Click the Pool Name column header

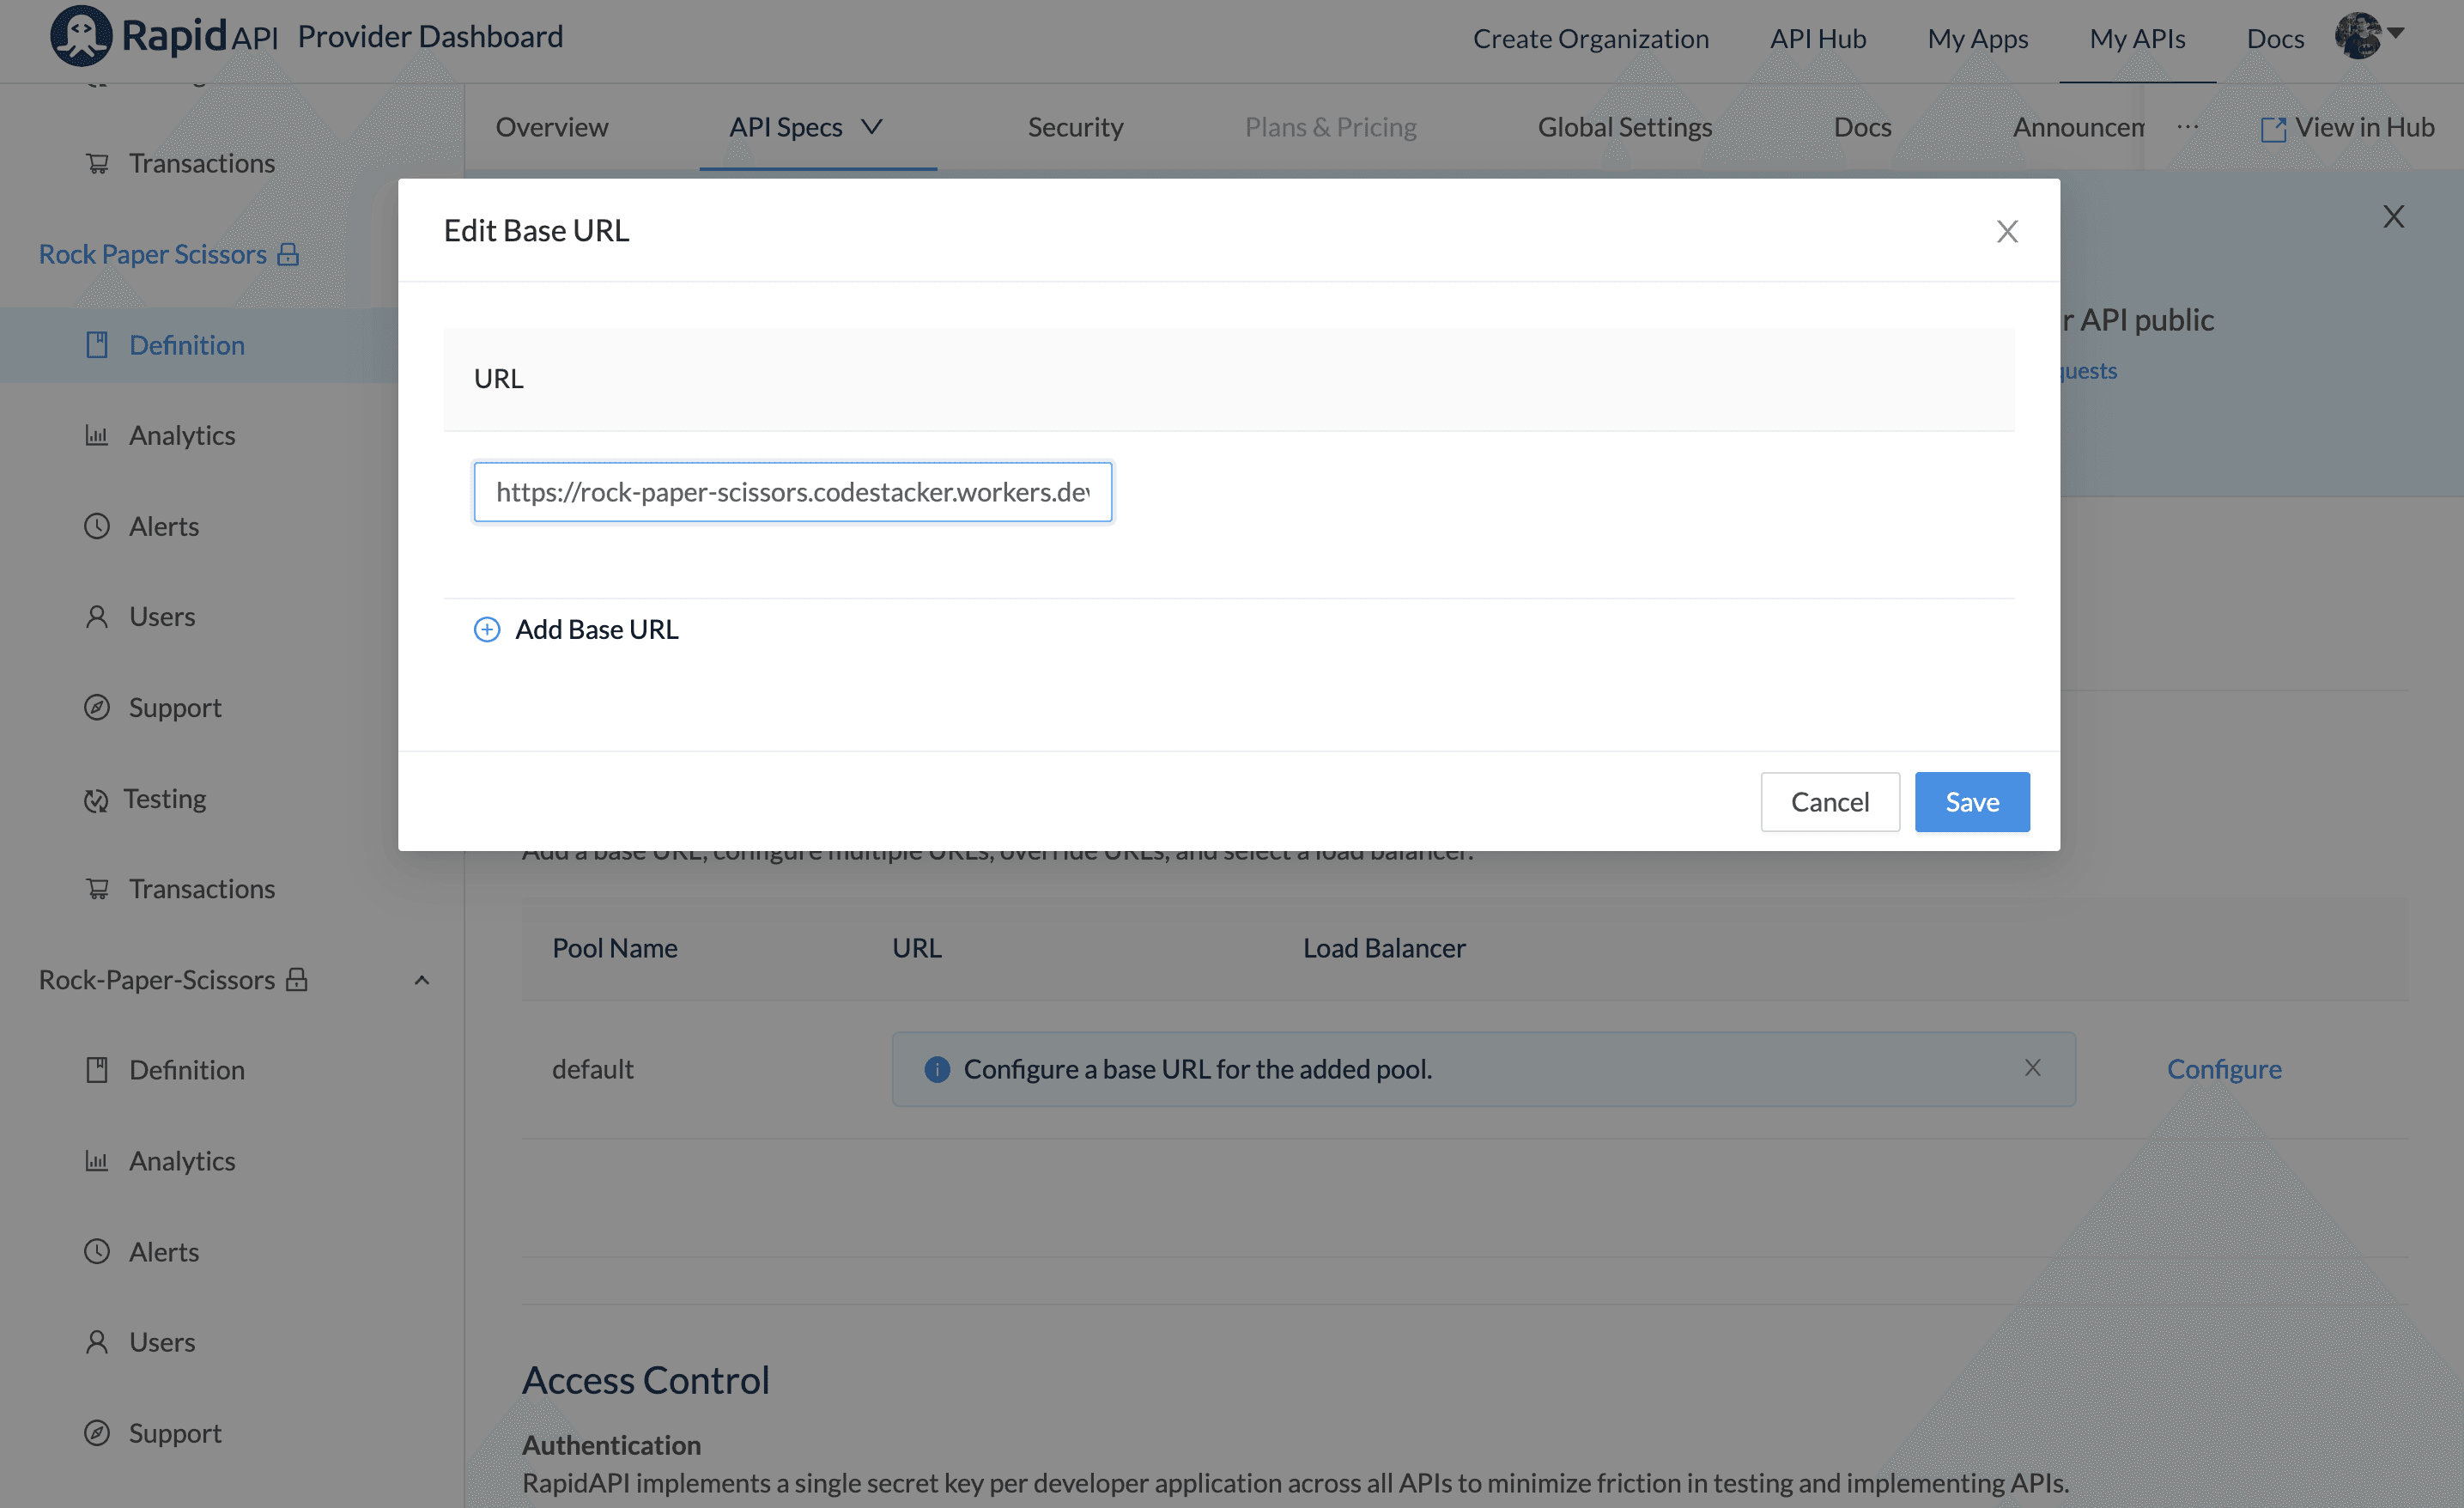pos(615,948)
